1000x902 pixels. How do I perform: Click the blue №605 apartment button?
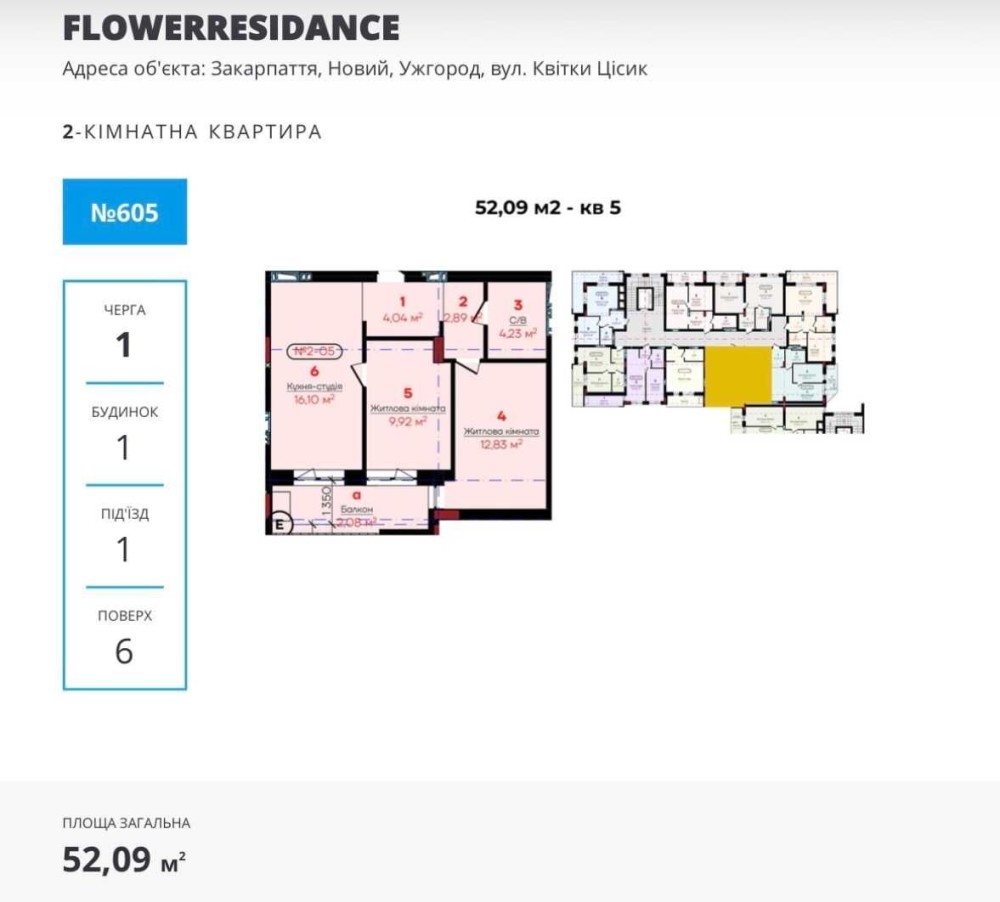click(x=125, y=212)
